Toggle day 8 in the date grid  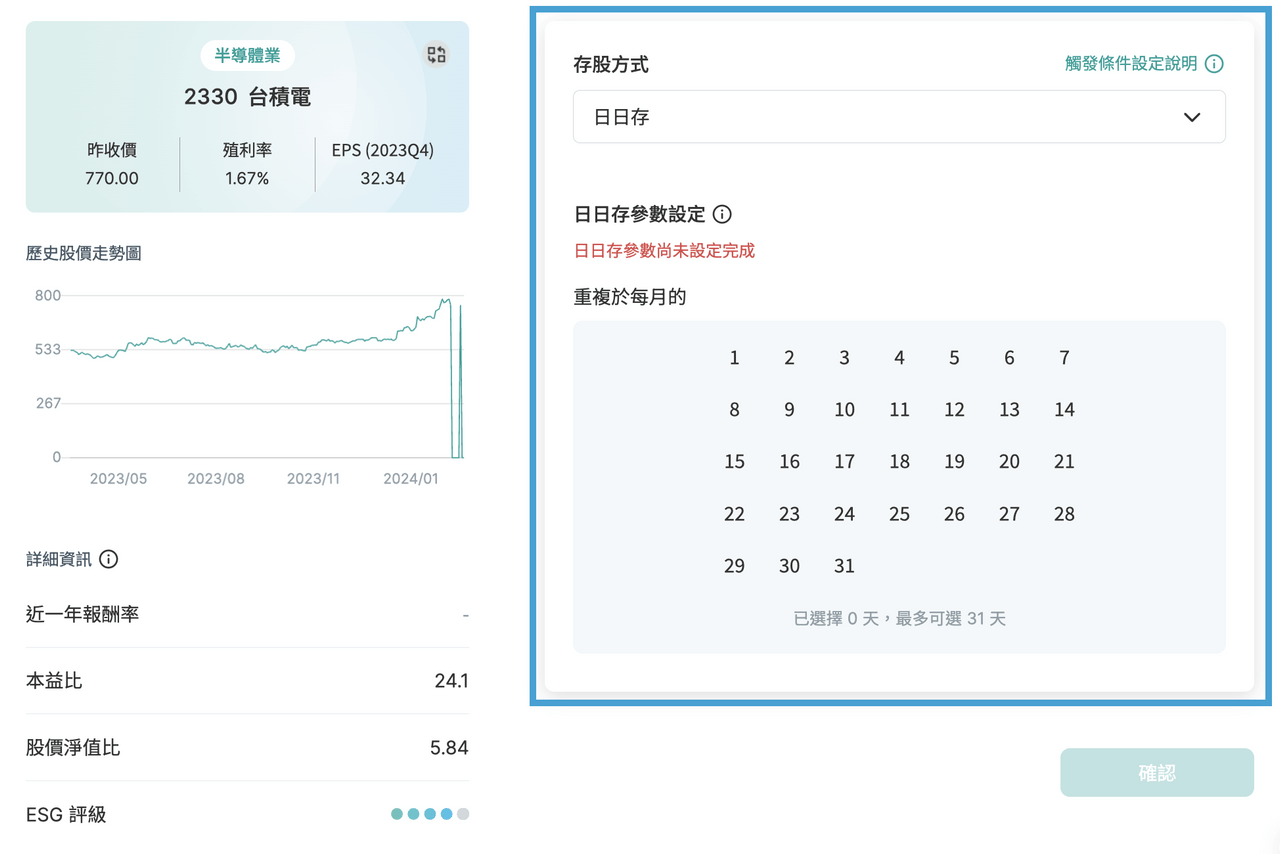(x=735, y=410)
